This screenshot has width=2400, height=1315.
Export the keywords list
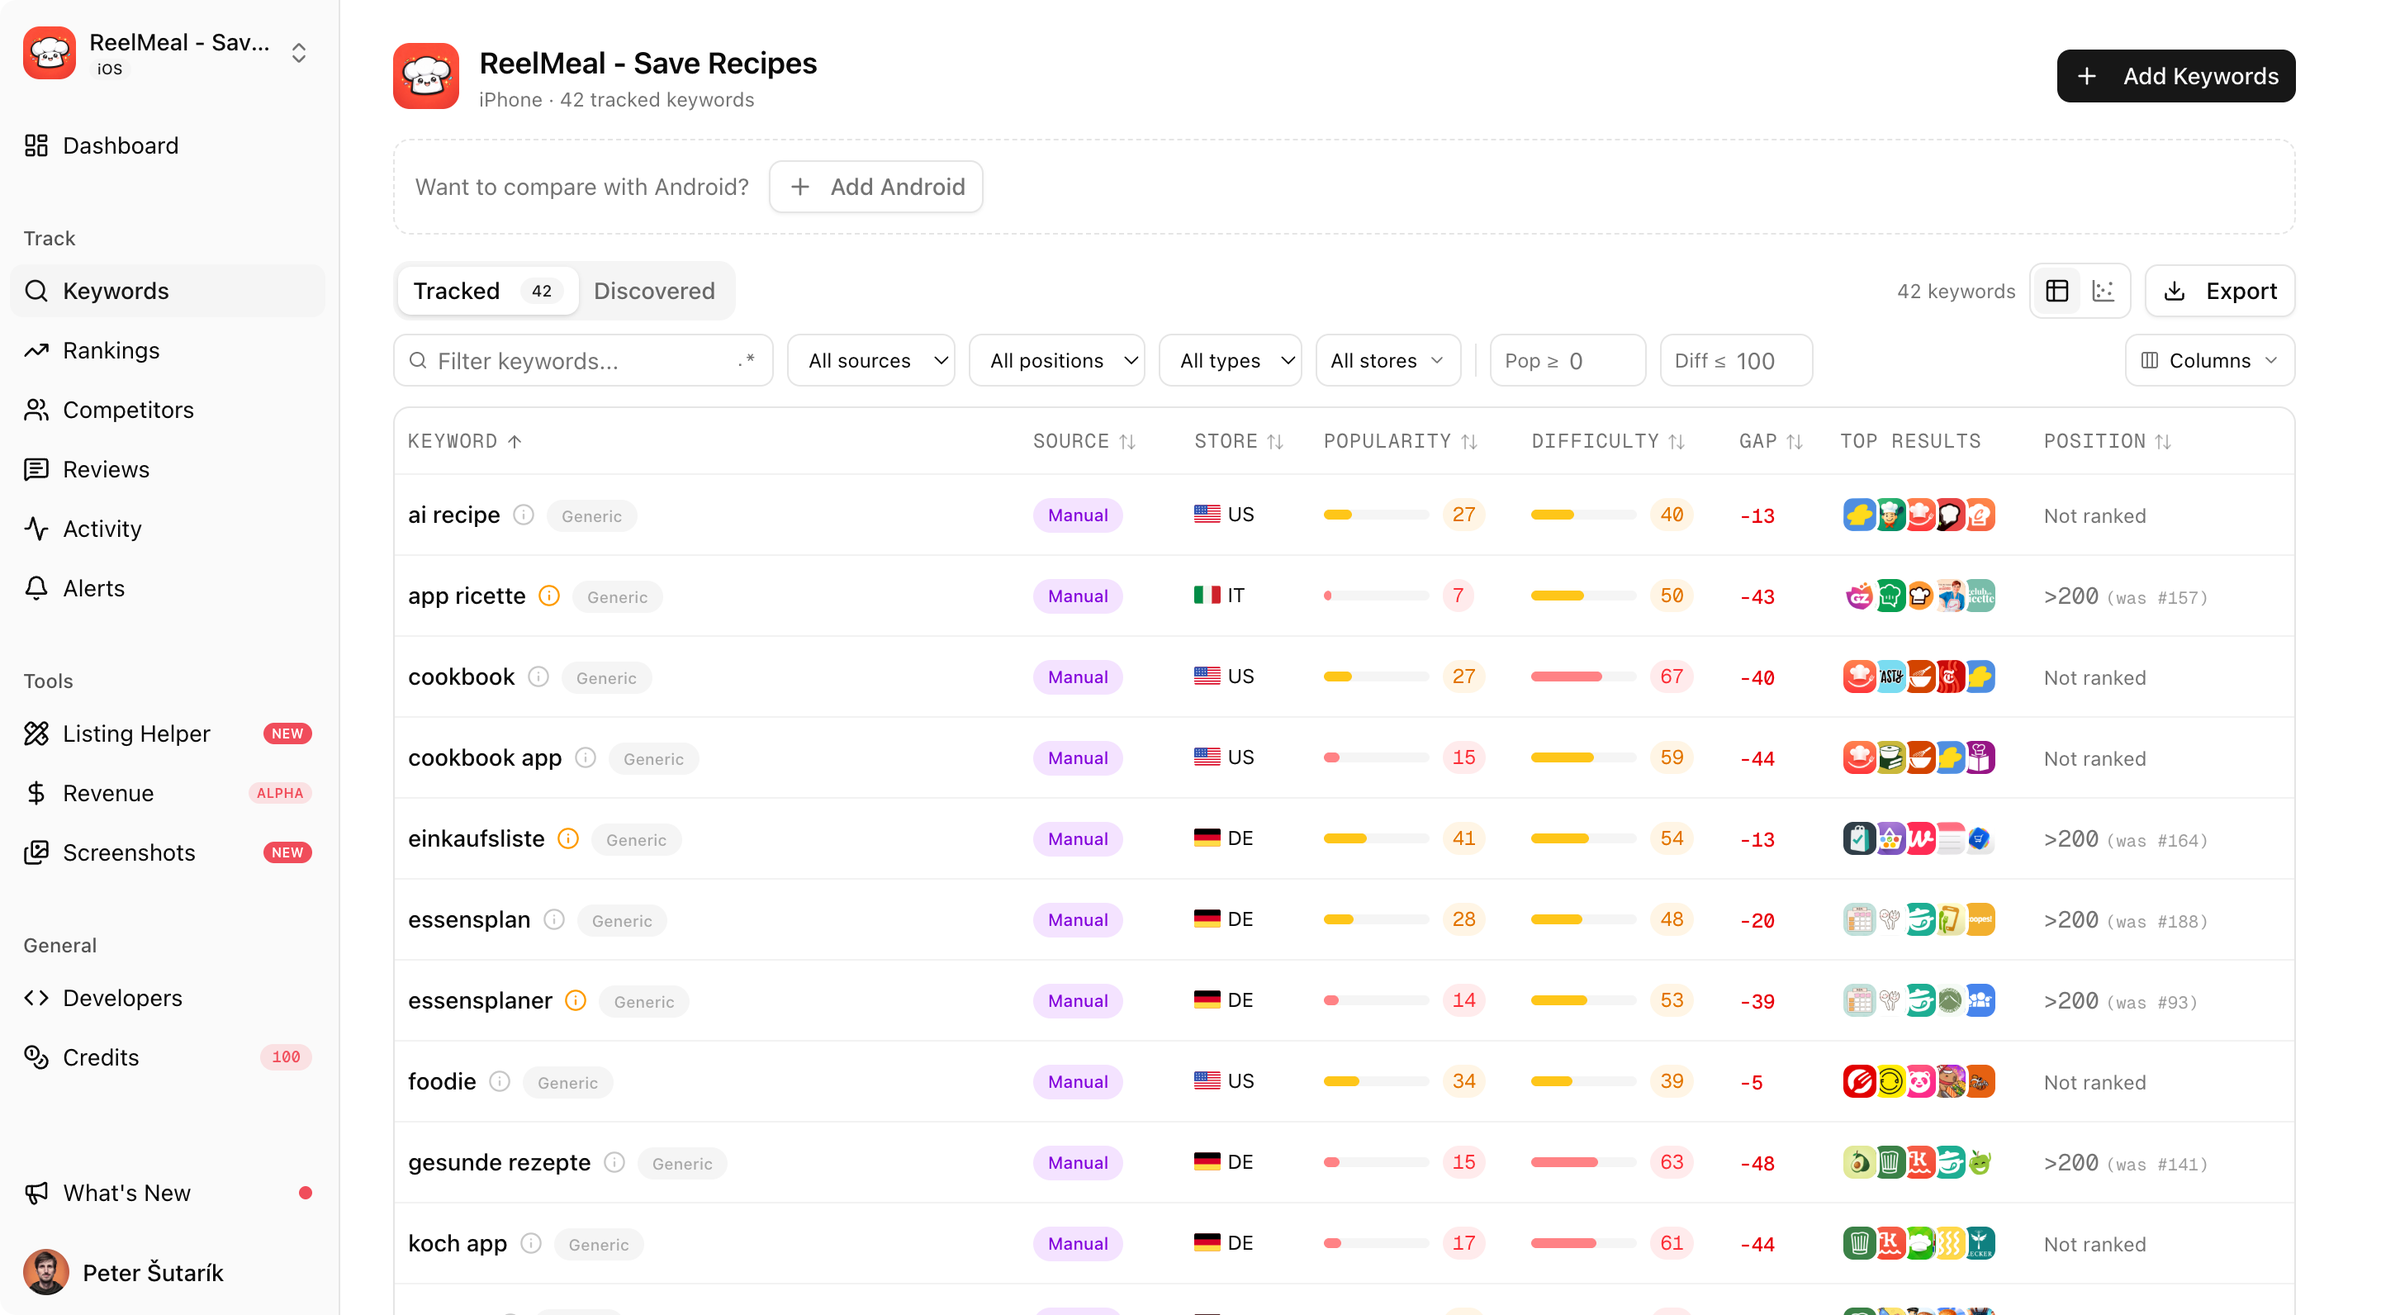click(x=2220, y=291)
